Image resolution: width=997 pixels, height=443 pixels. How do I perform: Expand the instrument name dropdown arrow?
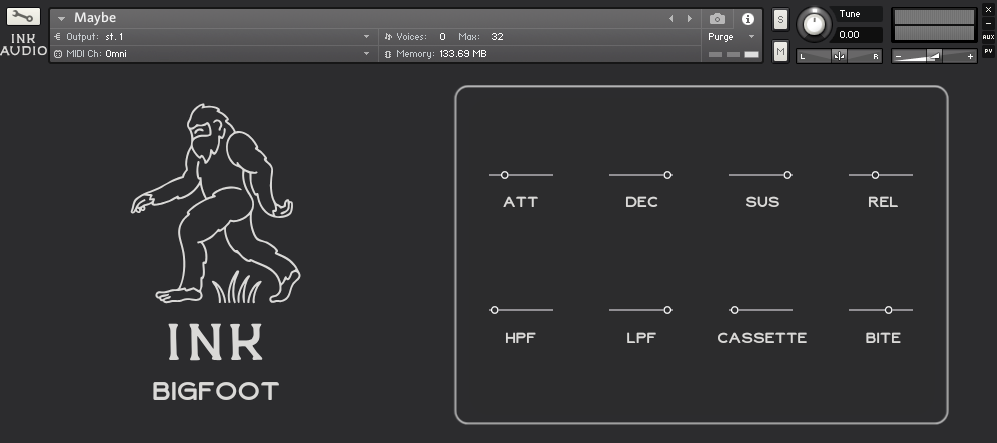(61, 19)
